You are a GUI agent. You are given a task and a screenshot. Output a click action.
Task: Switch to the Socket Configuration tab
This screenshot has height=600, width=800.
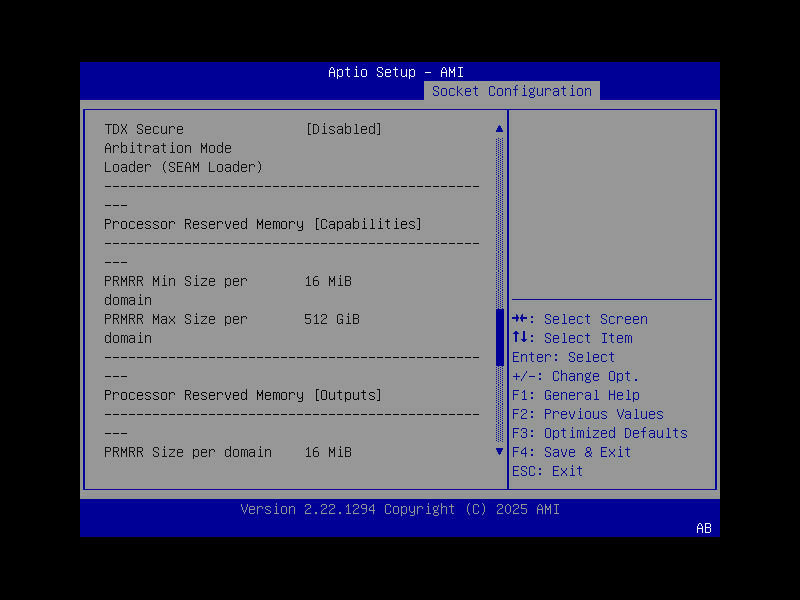point(511,90)
